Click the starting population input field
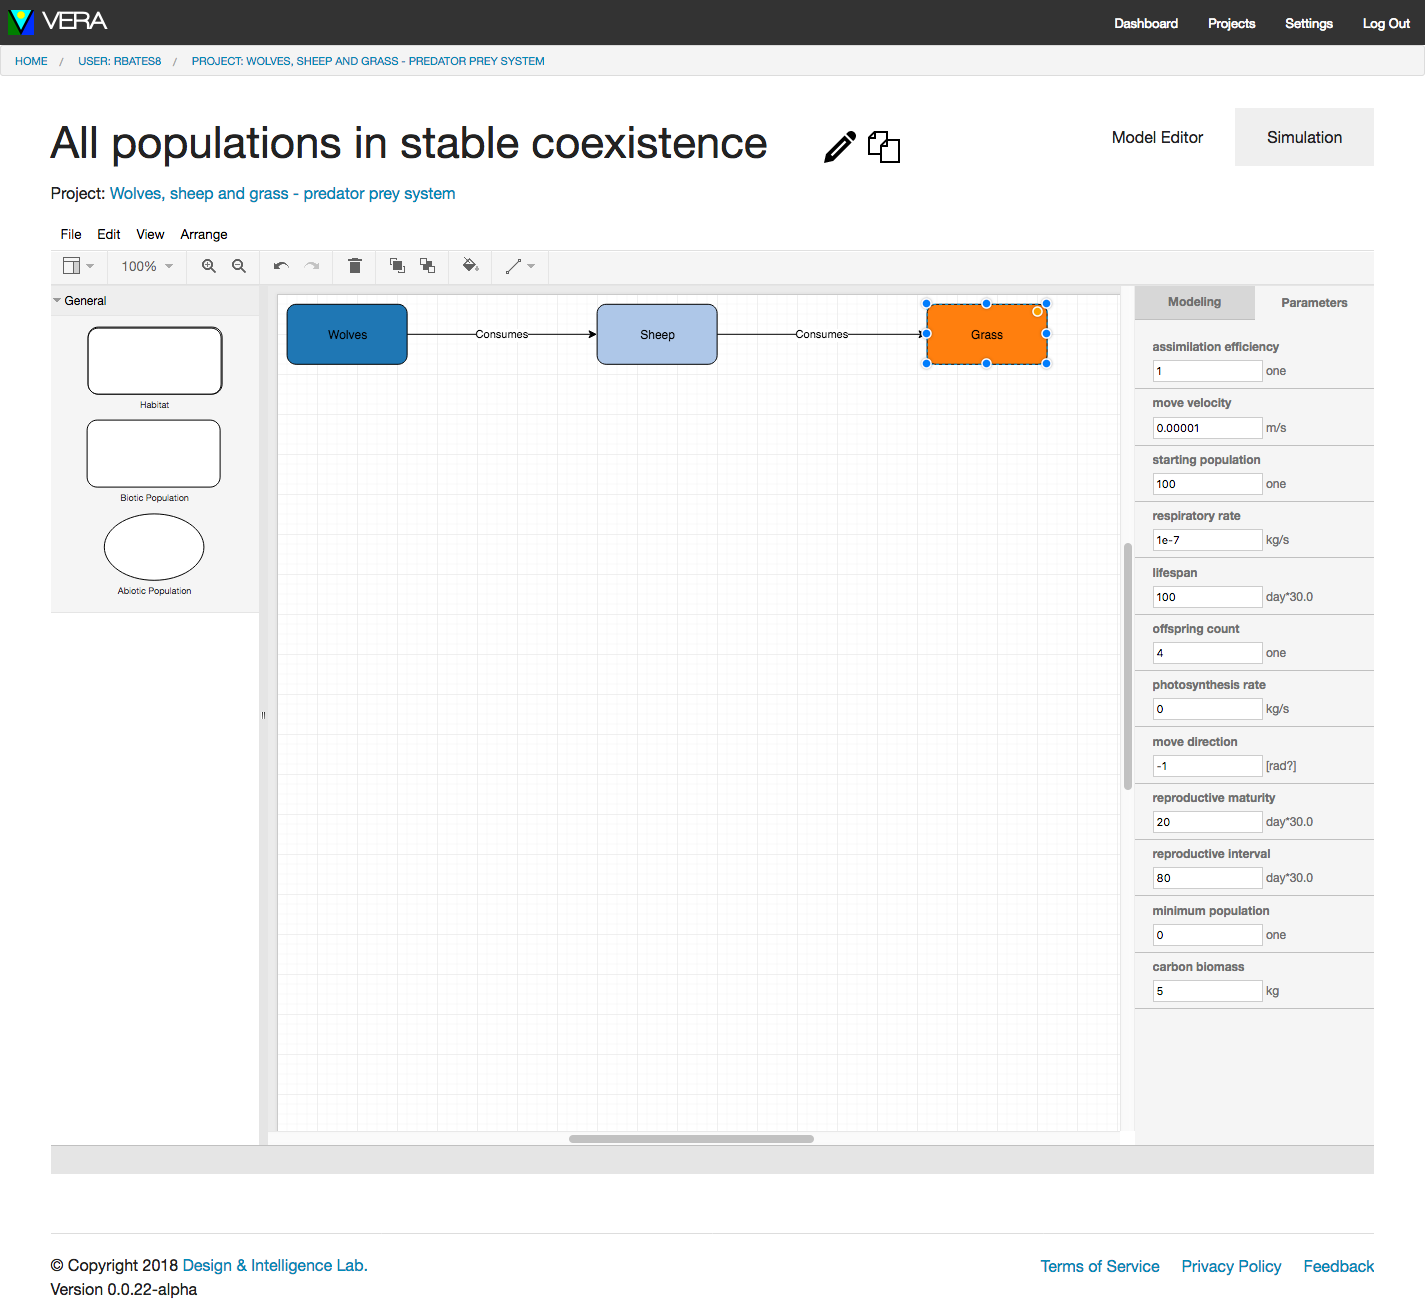 click(x=1207, y=484)
